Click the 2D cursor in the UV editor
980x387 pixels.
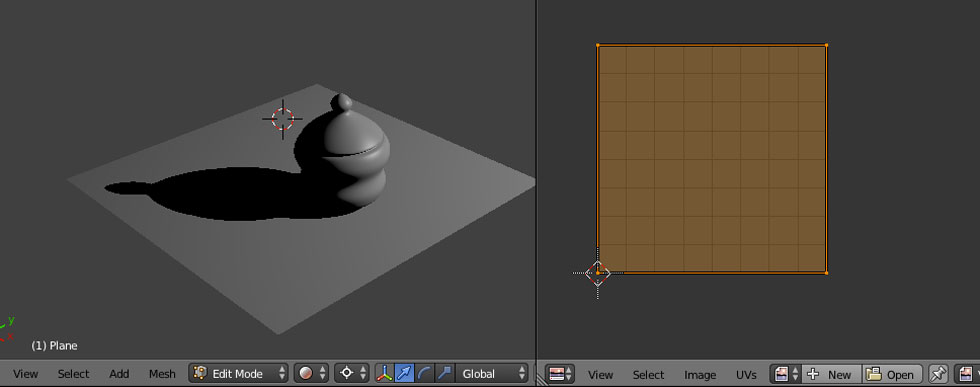[598, 273]
